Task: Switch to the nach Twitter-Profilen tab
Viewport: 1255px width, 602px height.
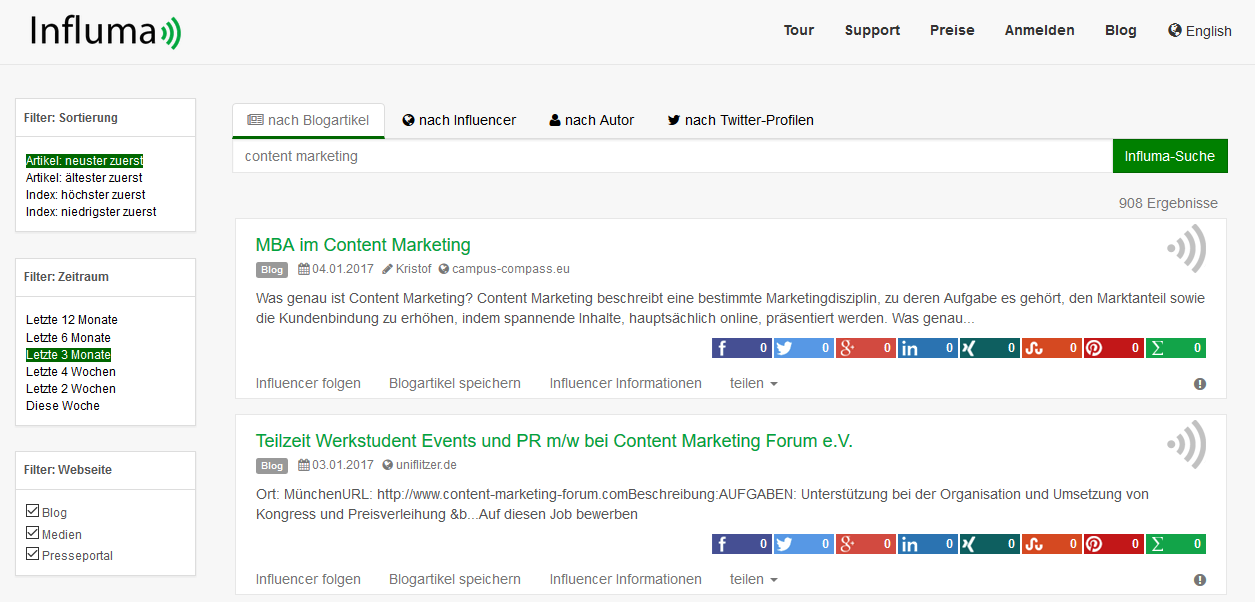Action: coord(741,120)
